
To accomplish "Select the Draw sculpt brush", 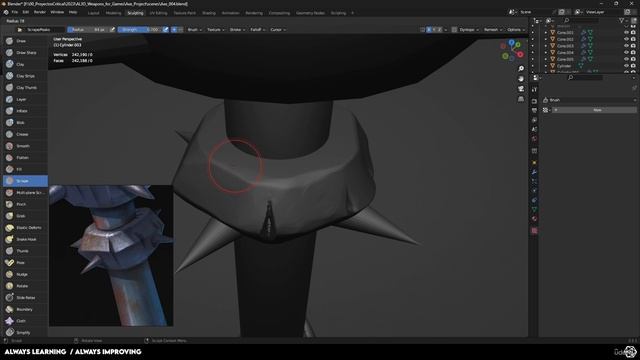I will (25, 41).
